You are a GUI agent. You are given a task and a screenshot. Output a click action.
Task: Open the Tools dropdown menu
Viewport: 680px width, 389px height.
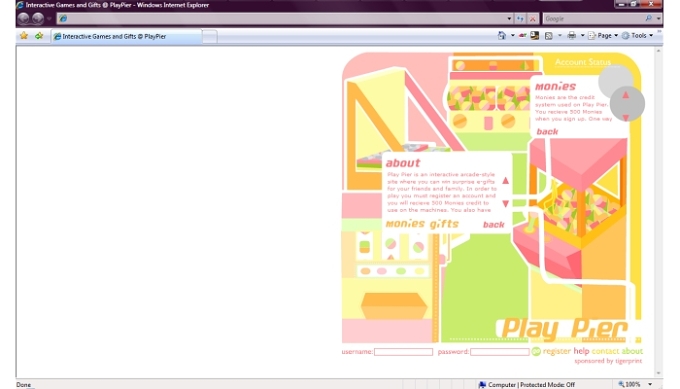click(x=638, y=36)
